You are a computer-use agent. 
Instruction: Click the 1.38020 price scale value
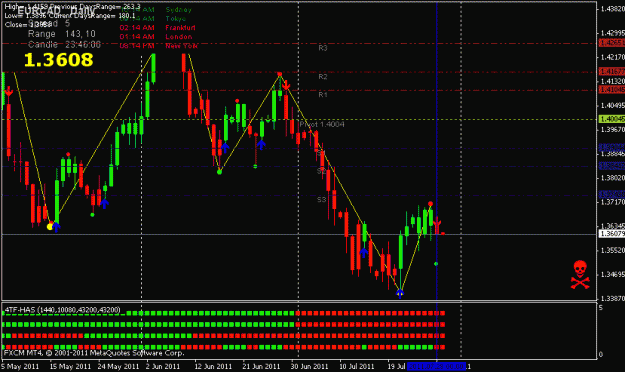[612, 178]
